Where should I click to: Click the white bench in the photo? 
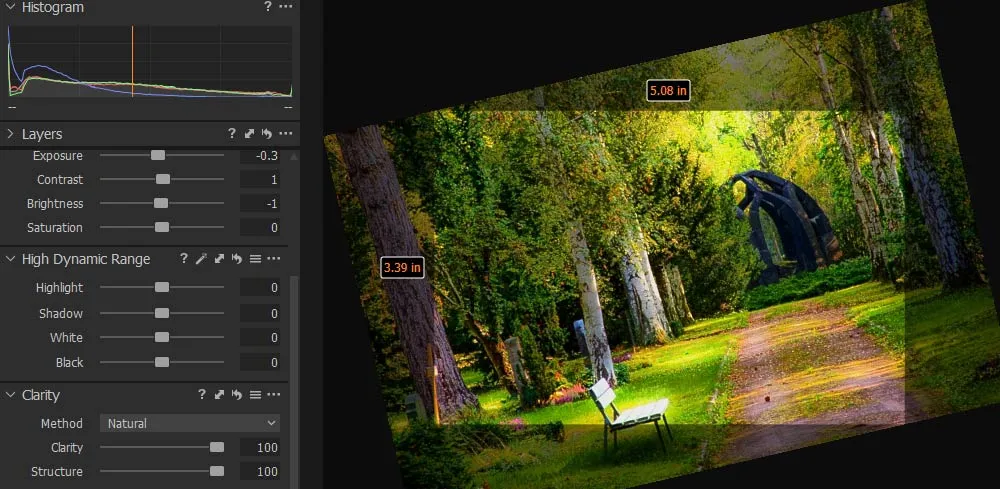(x=629, y=412)
